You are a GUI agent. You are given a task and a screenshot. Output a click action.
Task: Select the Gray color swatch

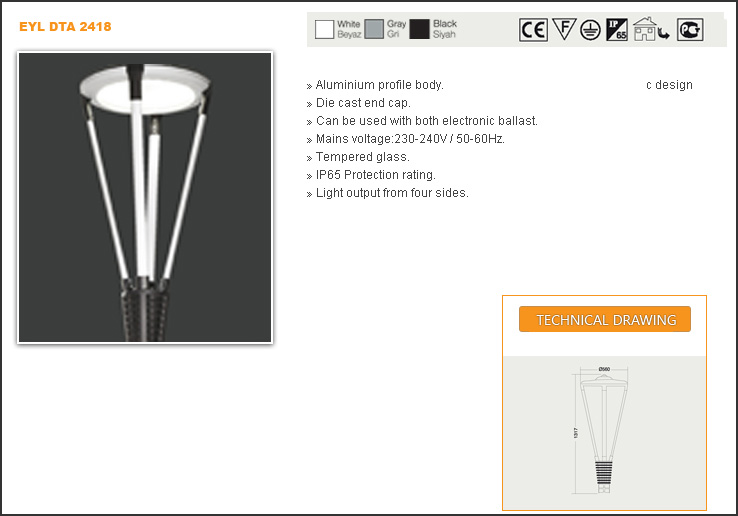pyautogui.click(x=374, y=29)
